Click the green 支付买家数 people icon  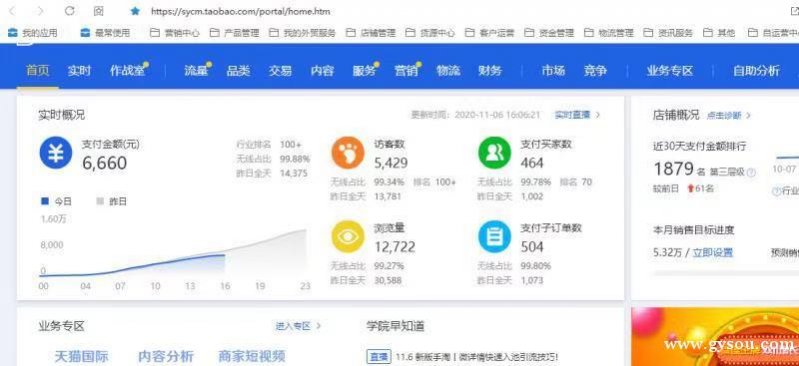(x=494, y=153)
